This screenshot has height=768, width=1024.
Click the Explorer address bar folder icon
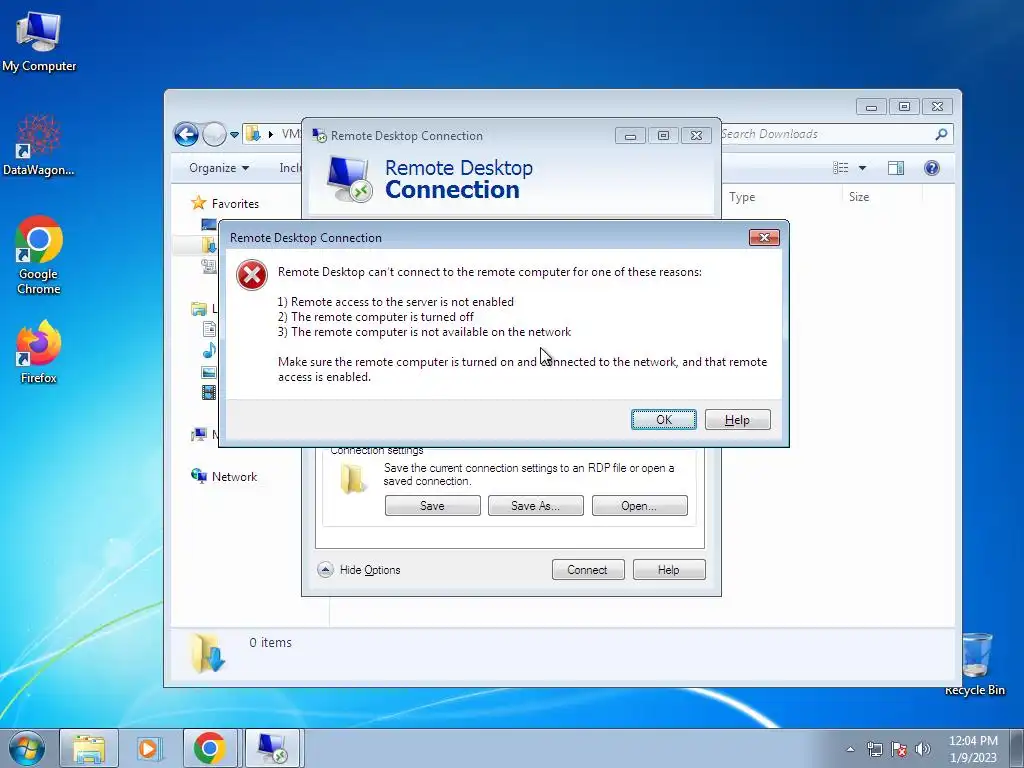[x=253, y=134]
